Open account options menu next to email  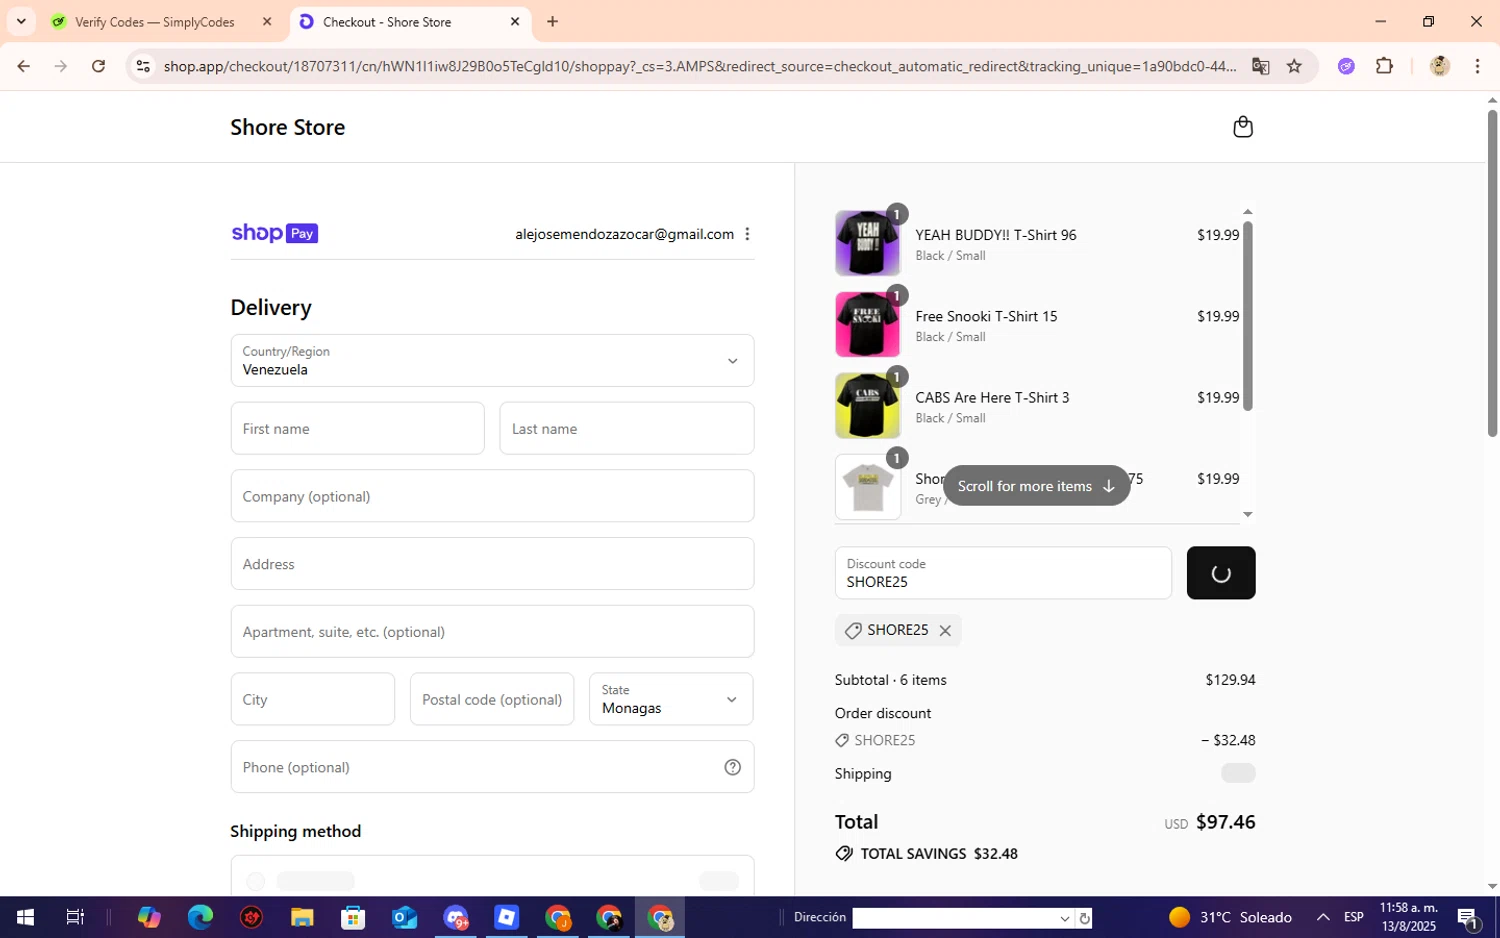click(x=747, y=234)
